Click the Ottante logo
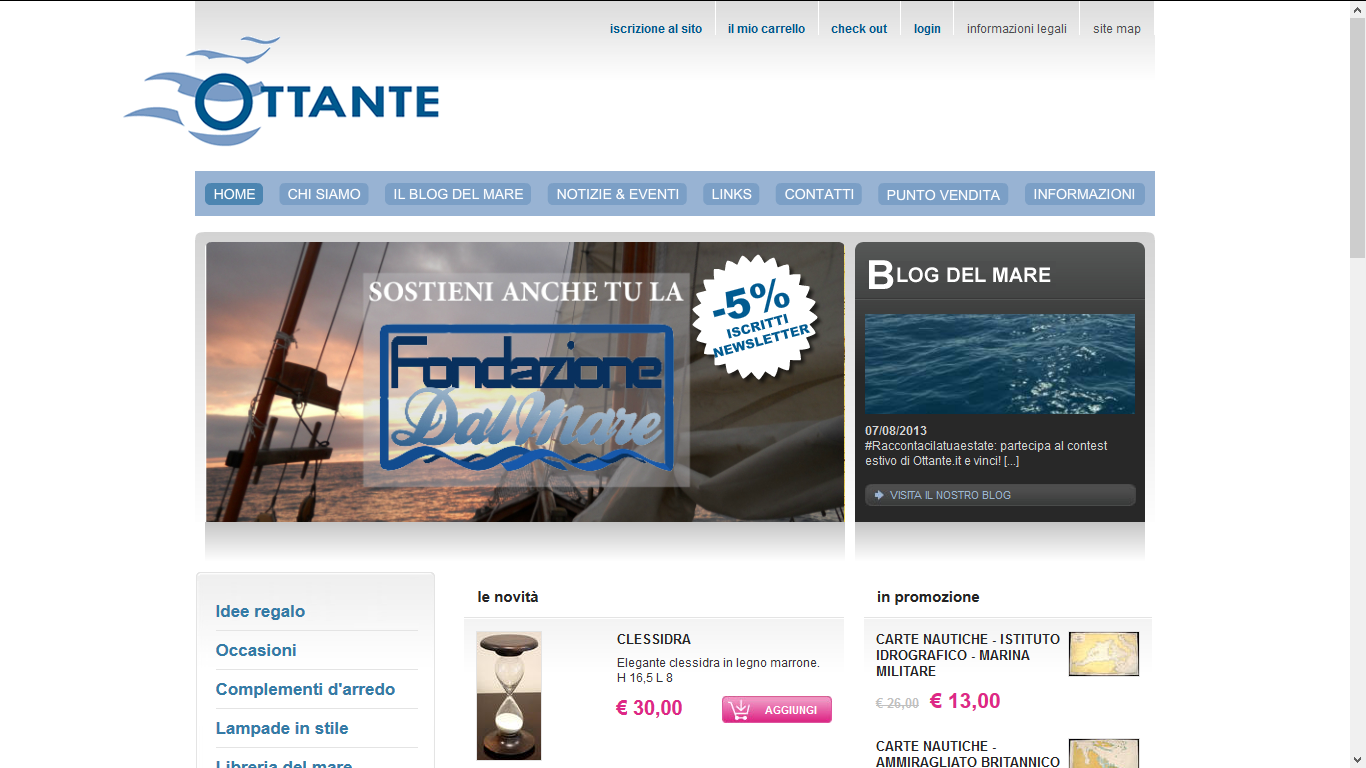 [281, 93]
